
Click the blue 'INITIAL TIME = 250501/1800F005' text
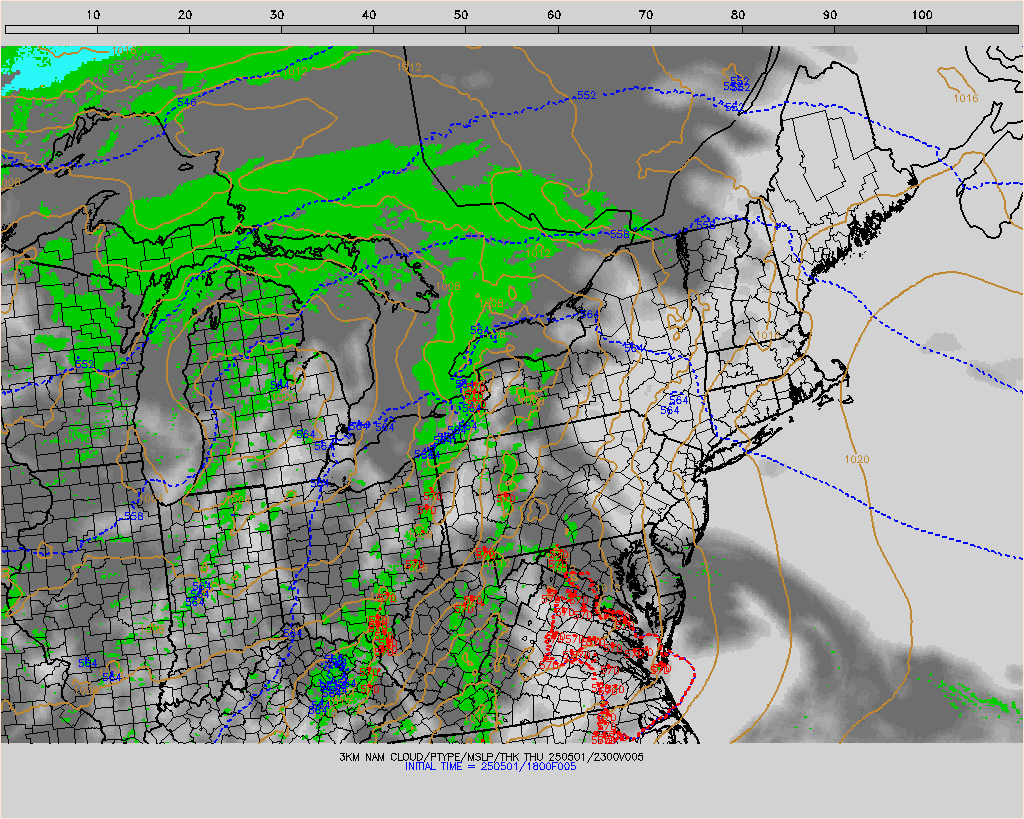(490, 766)
